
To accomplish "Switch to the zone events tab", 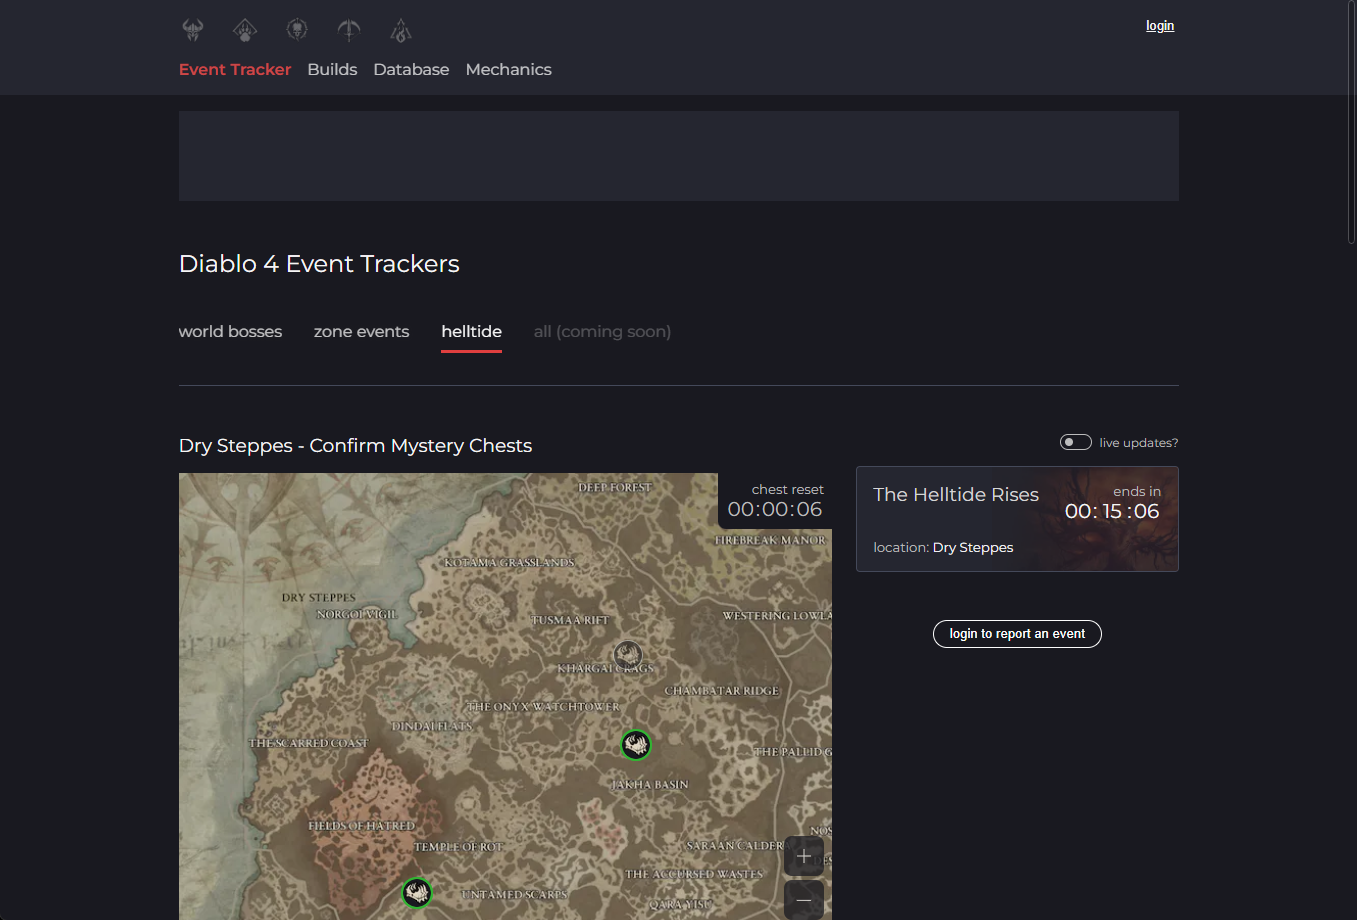I will (x=361, y=331).
